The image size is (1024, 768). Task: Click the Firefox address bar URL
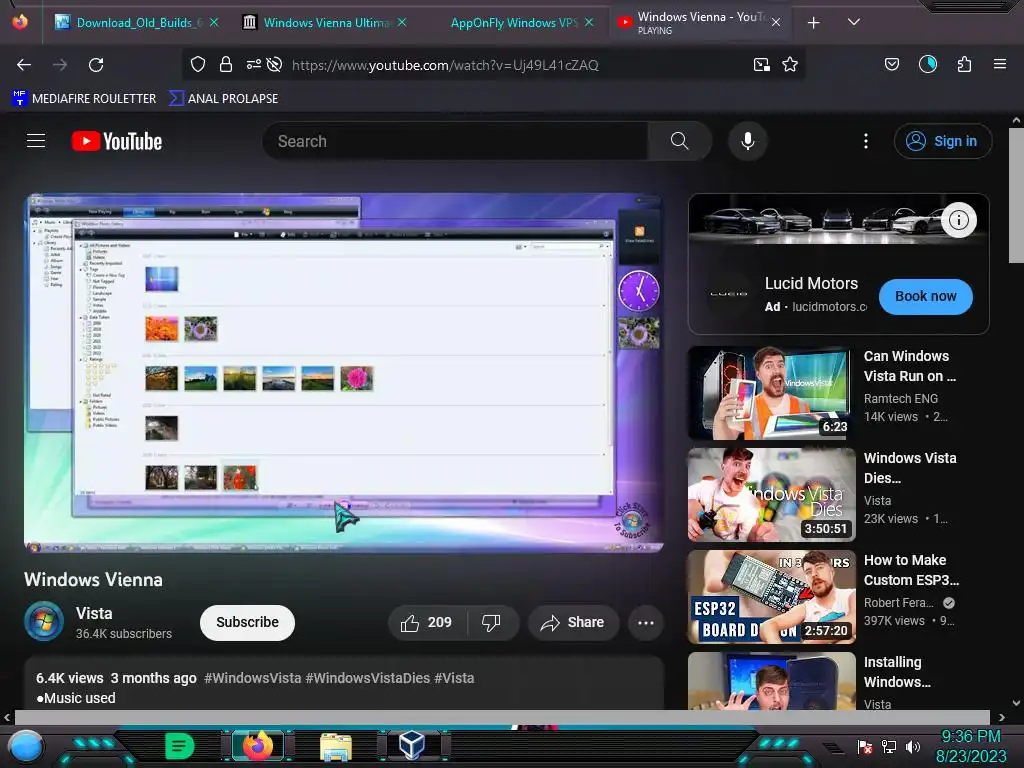coord(445,65)
